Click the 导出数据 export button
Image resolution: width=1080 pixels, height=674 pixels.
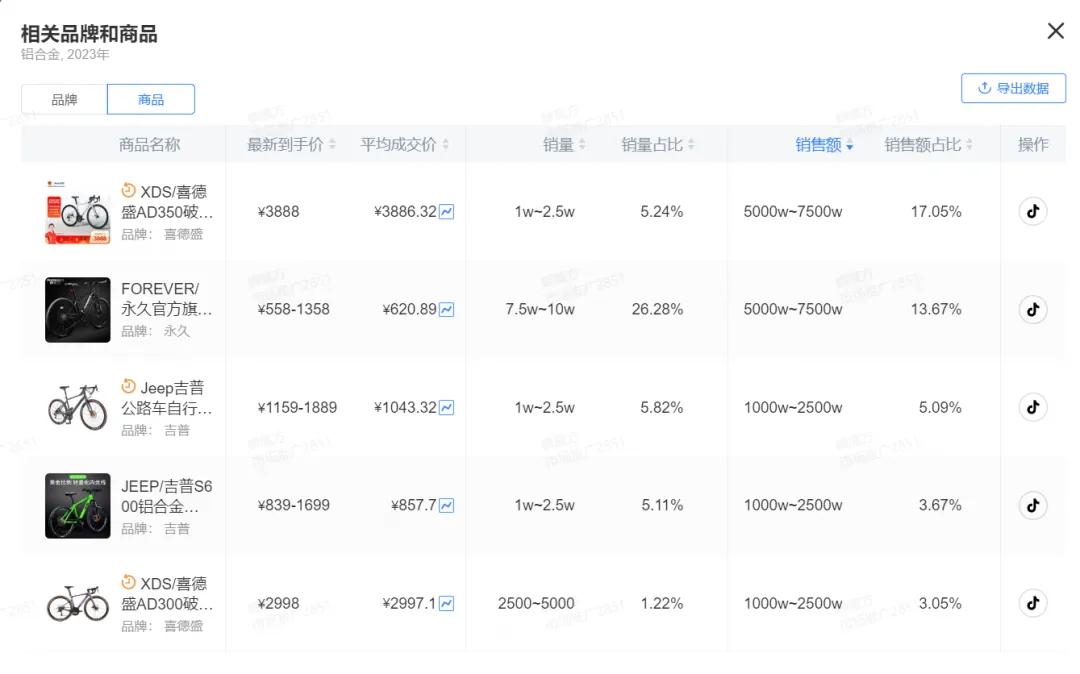pos(1013,88)
